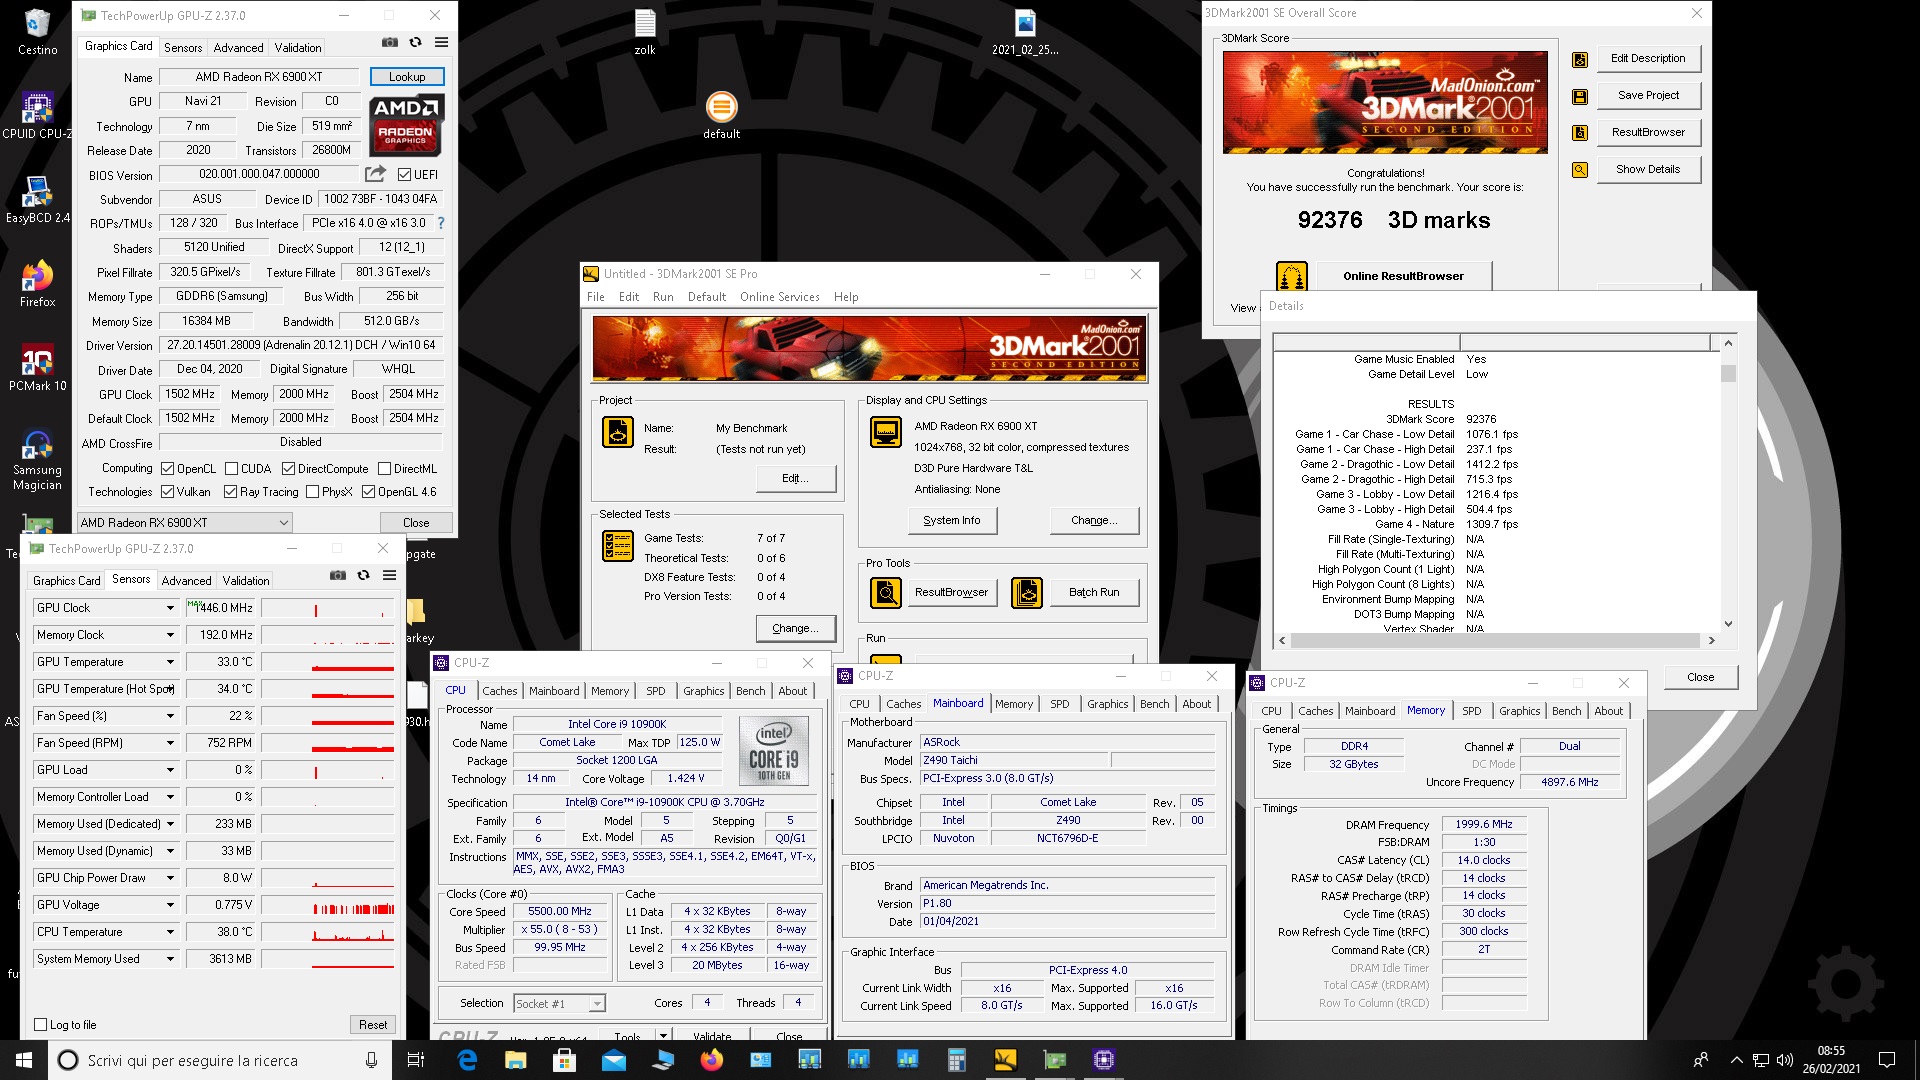
Task: Click the Selected Tests checklist icon
Action: point(618,545)
